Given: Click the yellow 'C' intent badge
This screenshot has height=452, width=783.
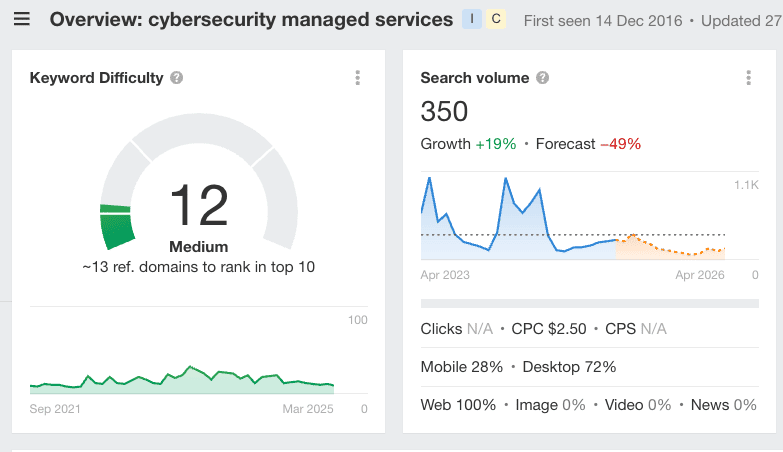Looking at the screenshot, I should (494, 20).
